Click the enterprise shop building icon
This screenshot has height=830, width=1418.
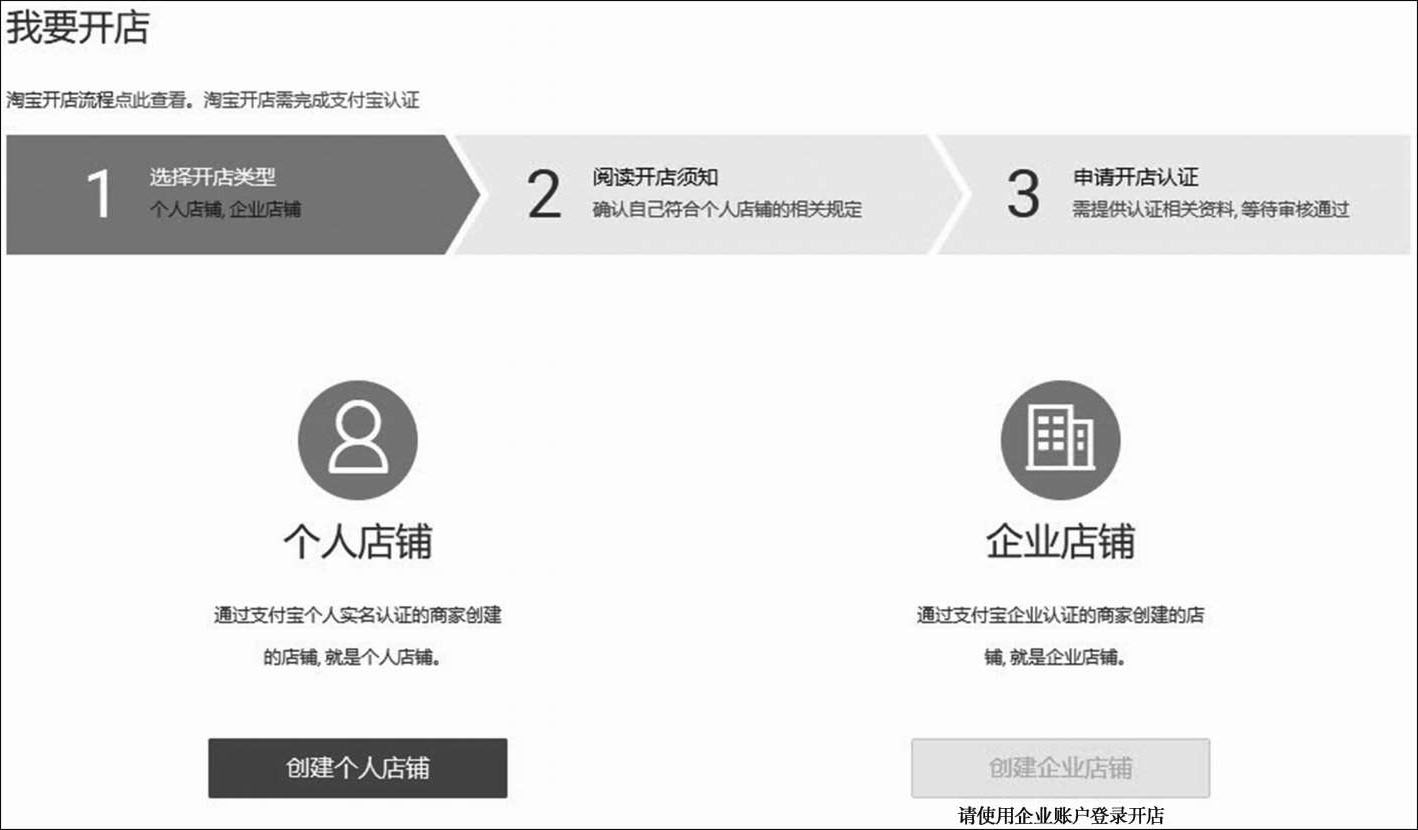1060,440
